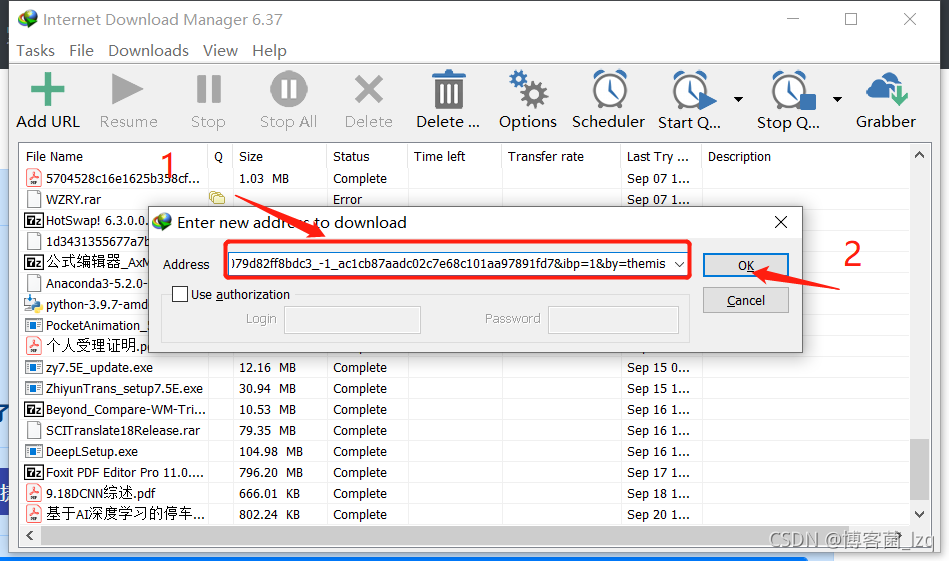Click PDF icon beside 9.18DCNN综述.pdf
The image size is (949, 561).
click(x=33, y=493)
